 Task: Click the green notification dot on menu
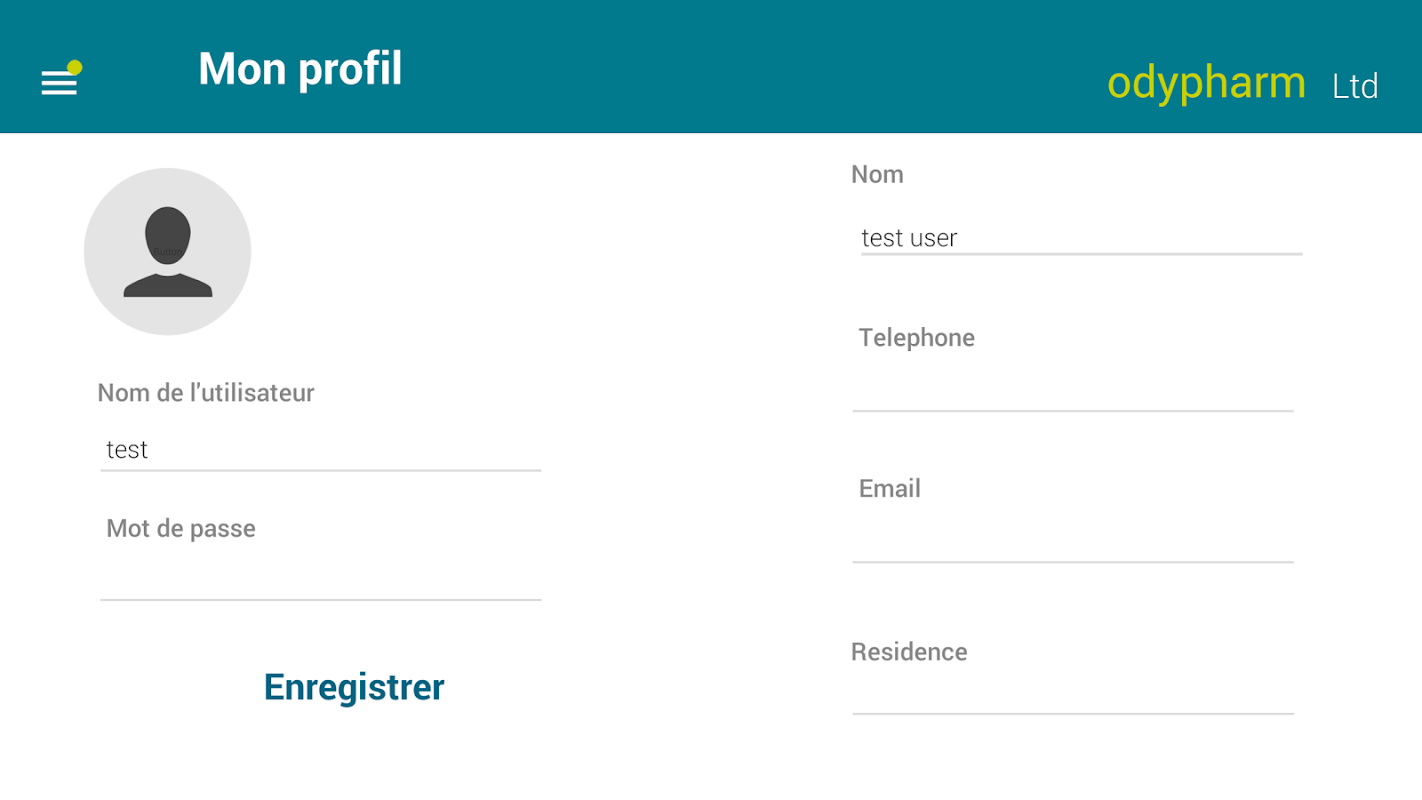[x=74, y=67]
